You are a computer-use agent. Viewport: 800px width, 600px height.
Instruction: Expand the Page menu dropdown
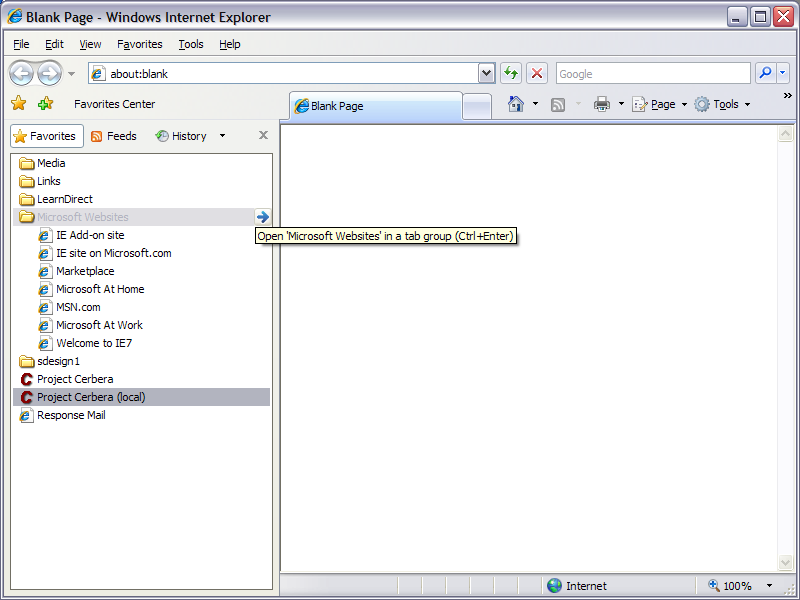click(684, 105)
